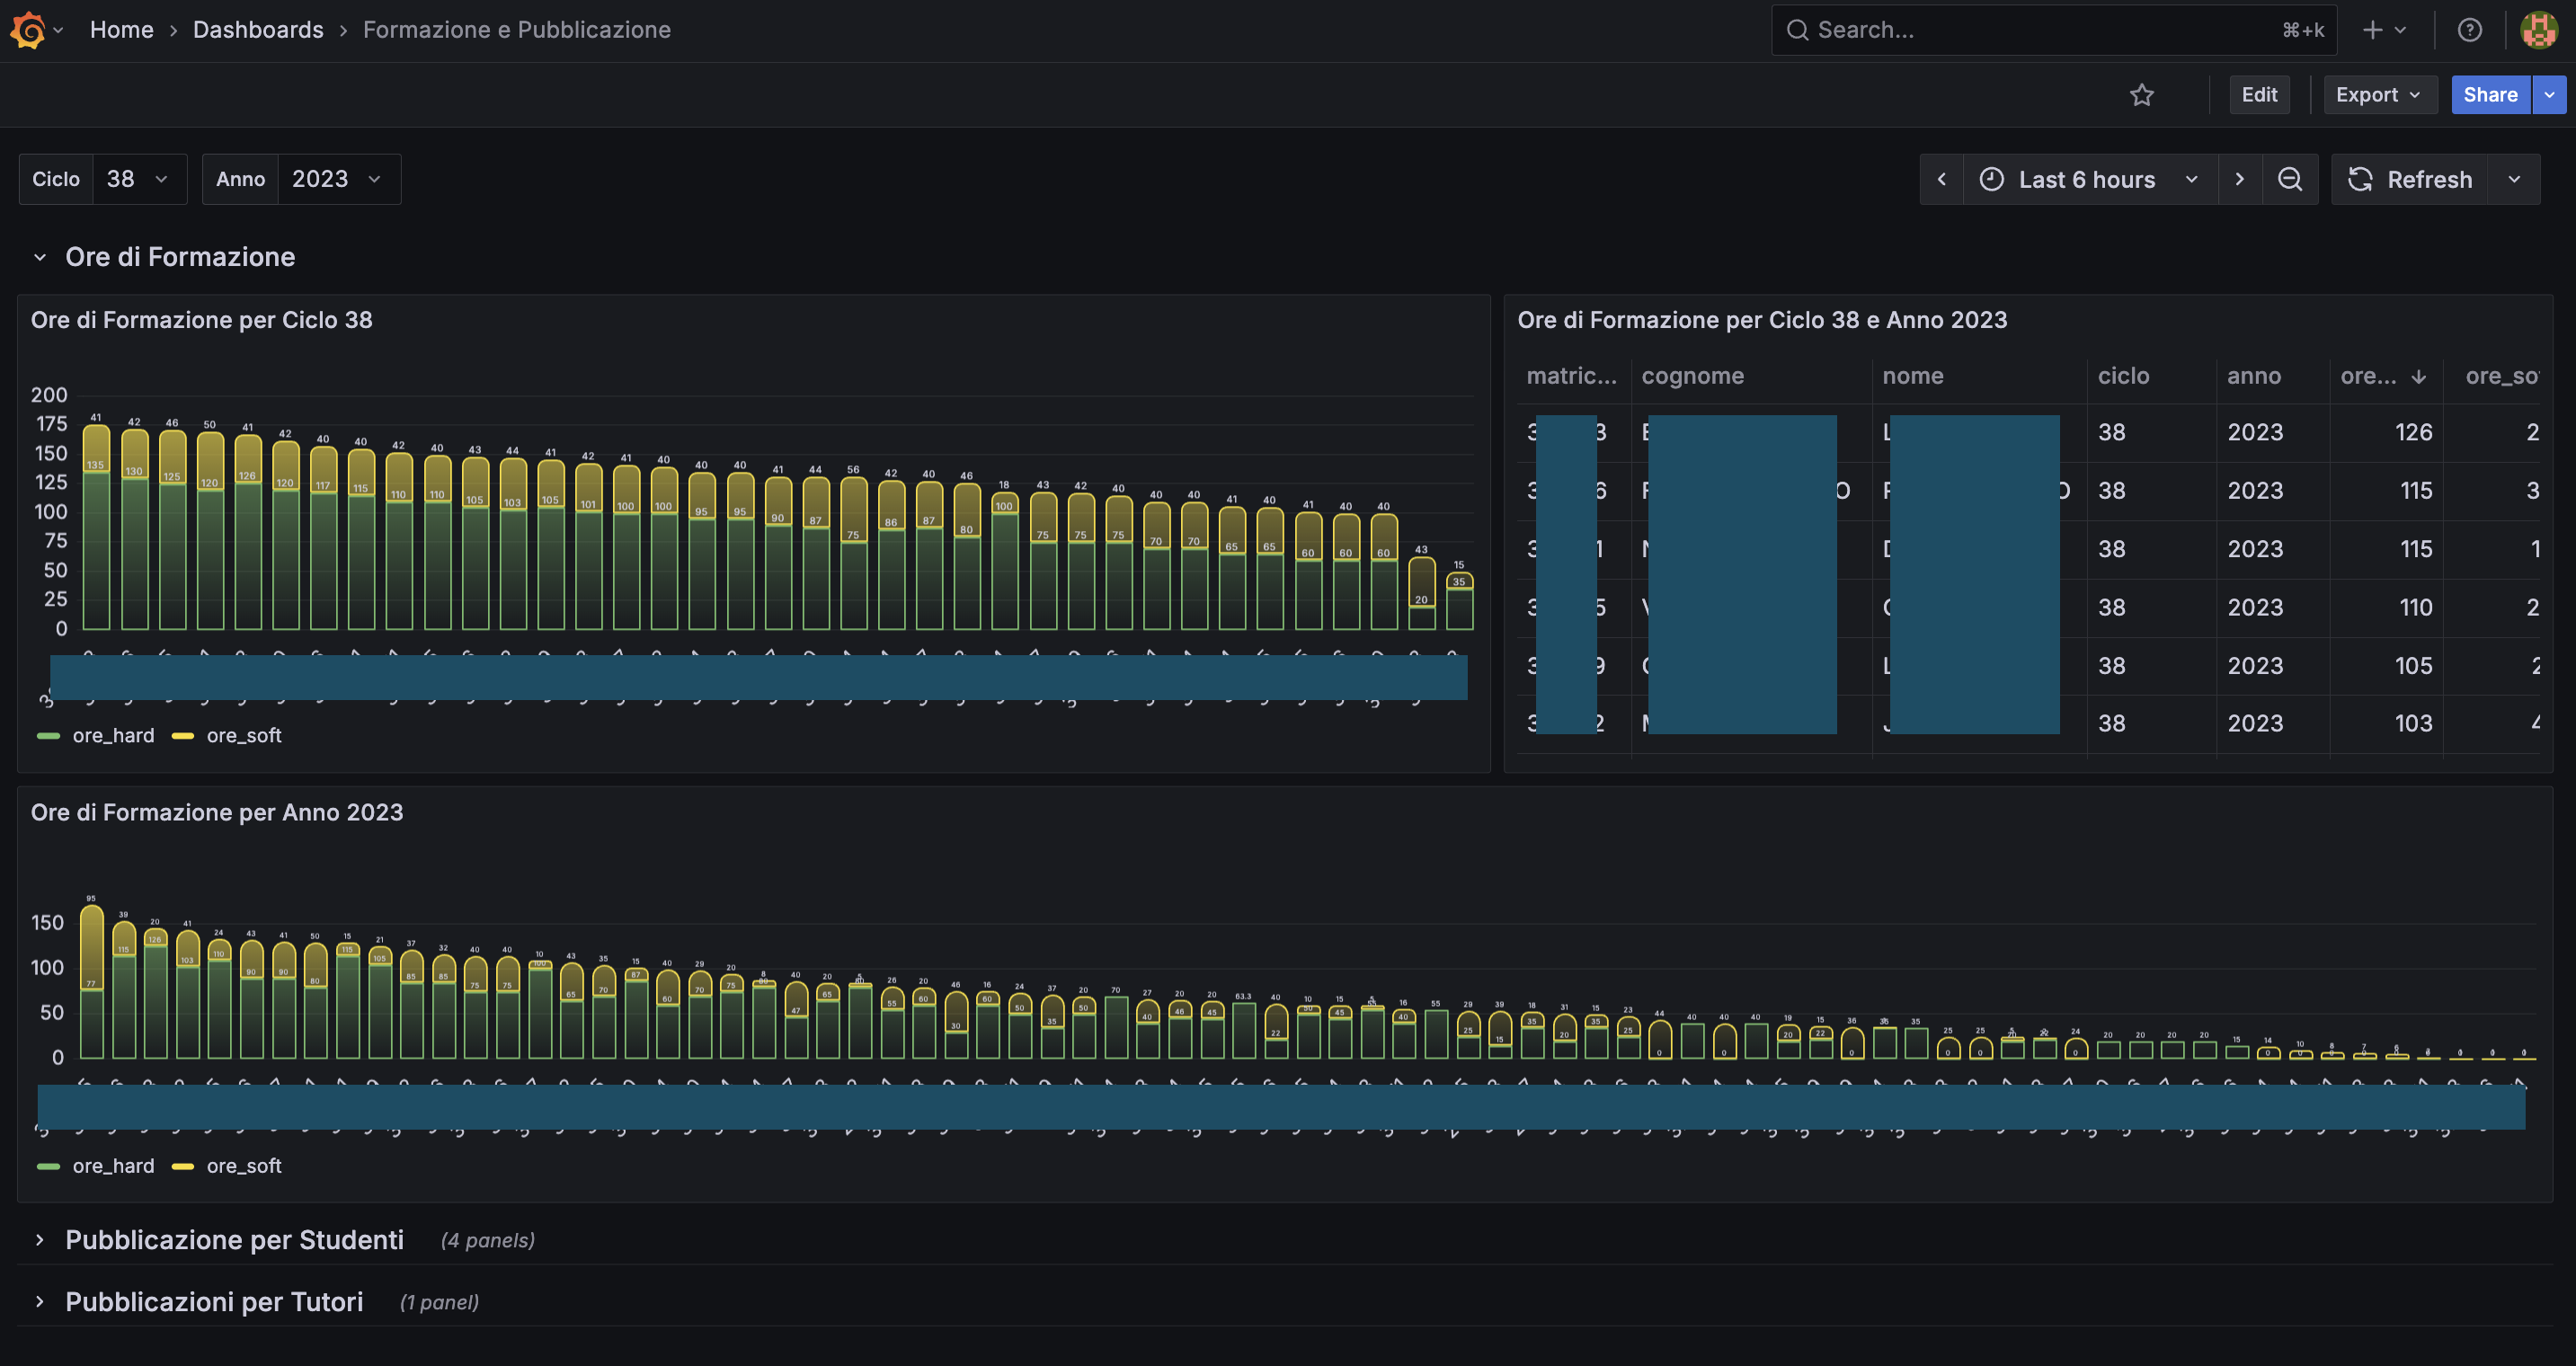
Task: Shift time range back with left arrow
Action: tap(1942, 179)
